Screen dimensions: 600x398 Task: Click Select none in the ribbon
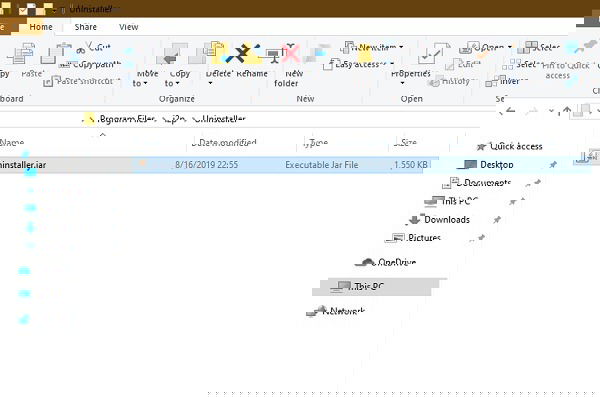point(520,64)
